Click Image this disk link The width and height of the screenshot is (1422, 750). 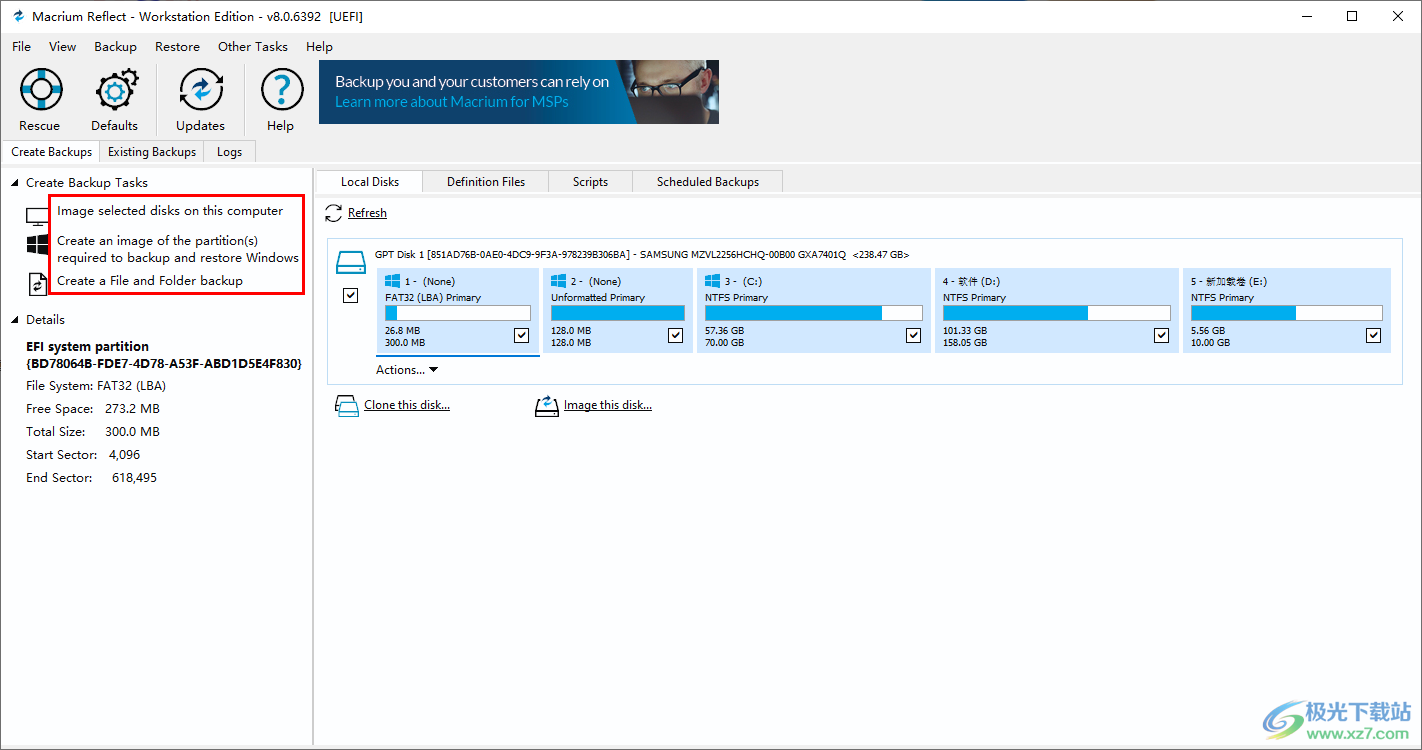pyautogui.click(x=608, y=406)
